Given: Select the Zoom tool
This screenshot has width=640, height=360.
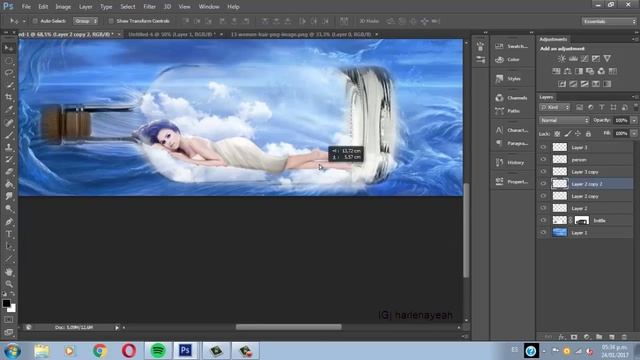Looking at the screenshot, I should 9,284.
